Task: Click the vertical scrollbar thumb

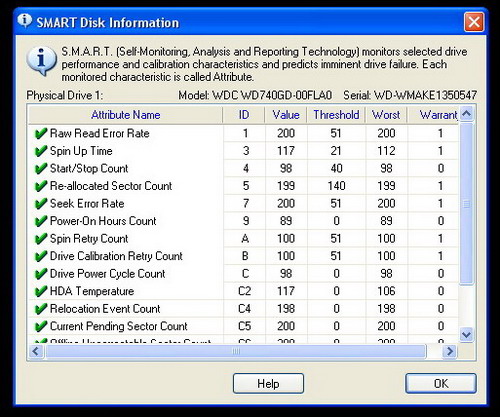Action: point(466,203)
